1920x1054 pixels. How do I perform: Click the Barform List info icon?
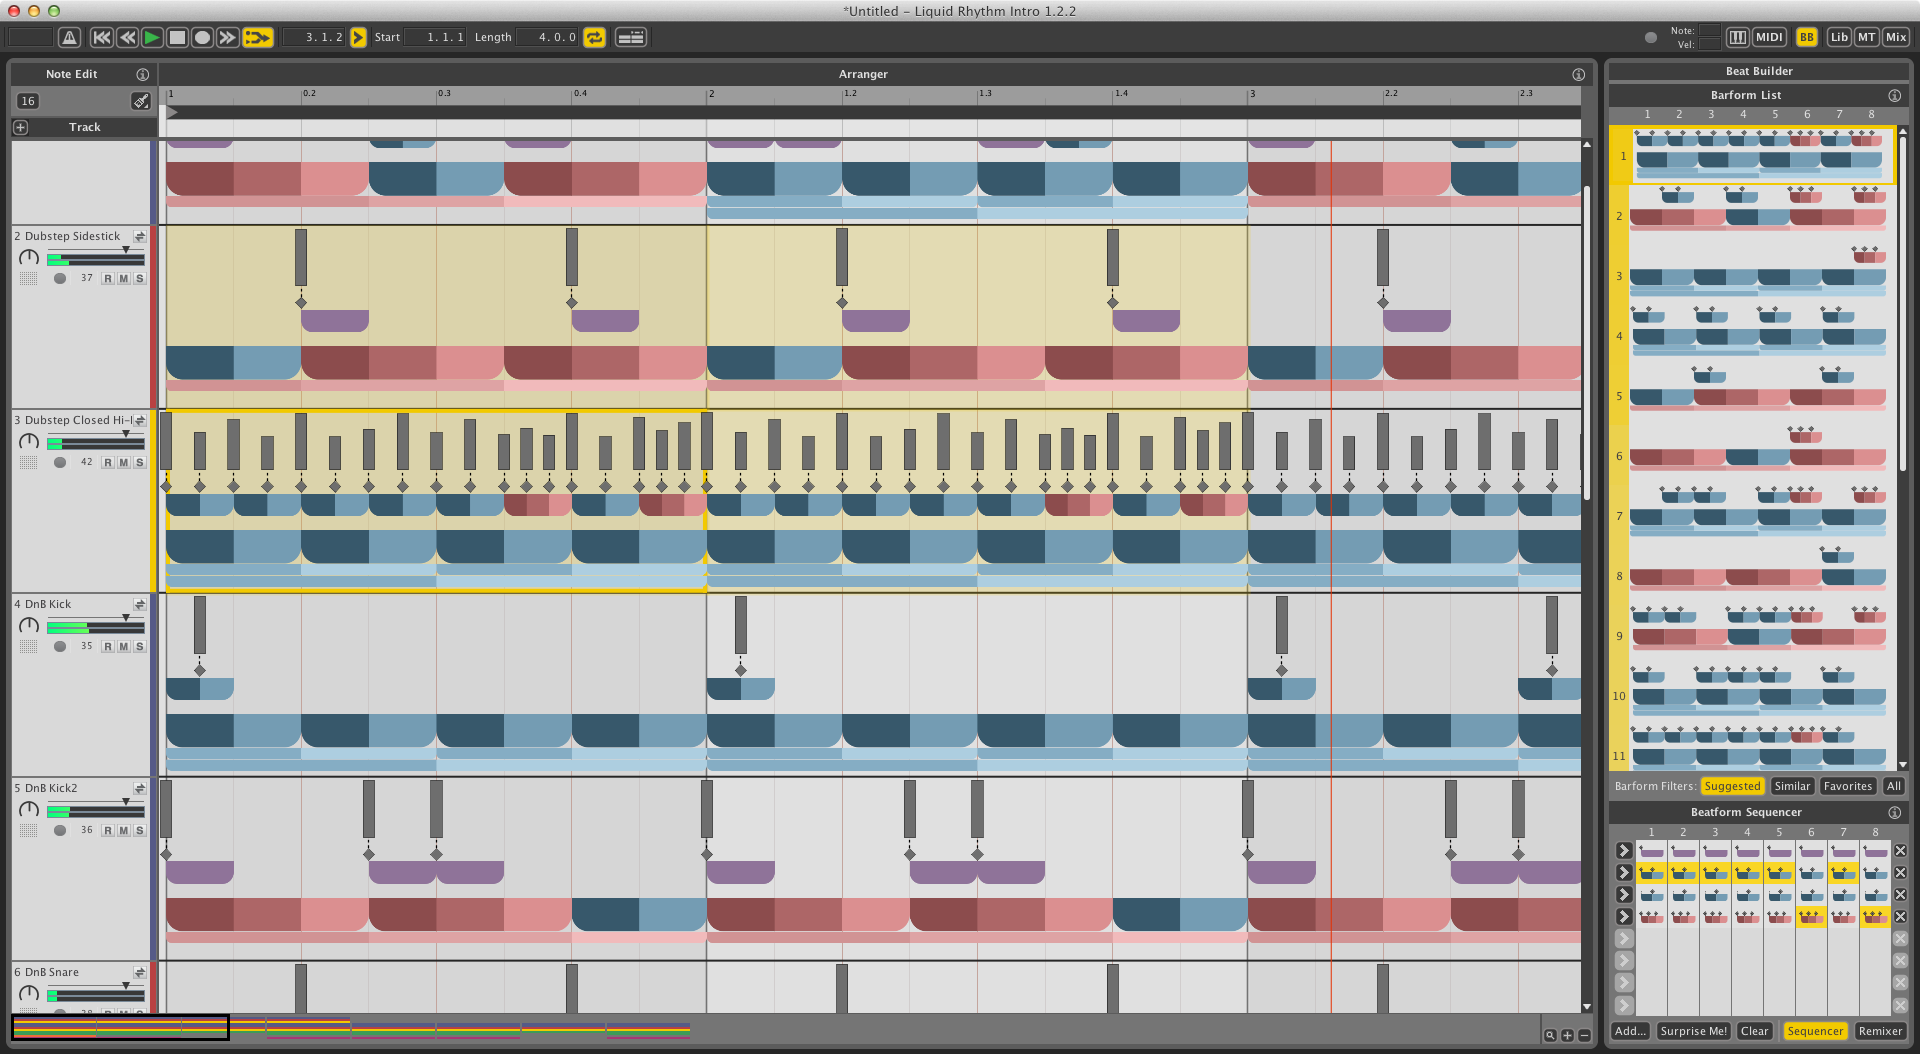[x=1894, y=95]
